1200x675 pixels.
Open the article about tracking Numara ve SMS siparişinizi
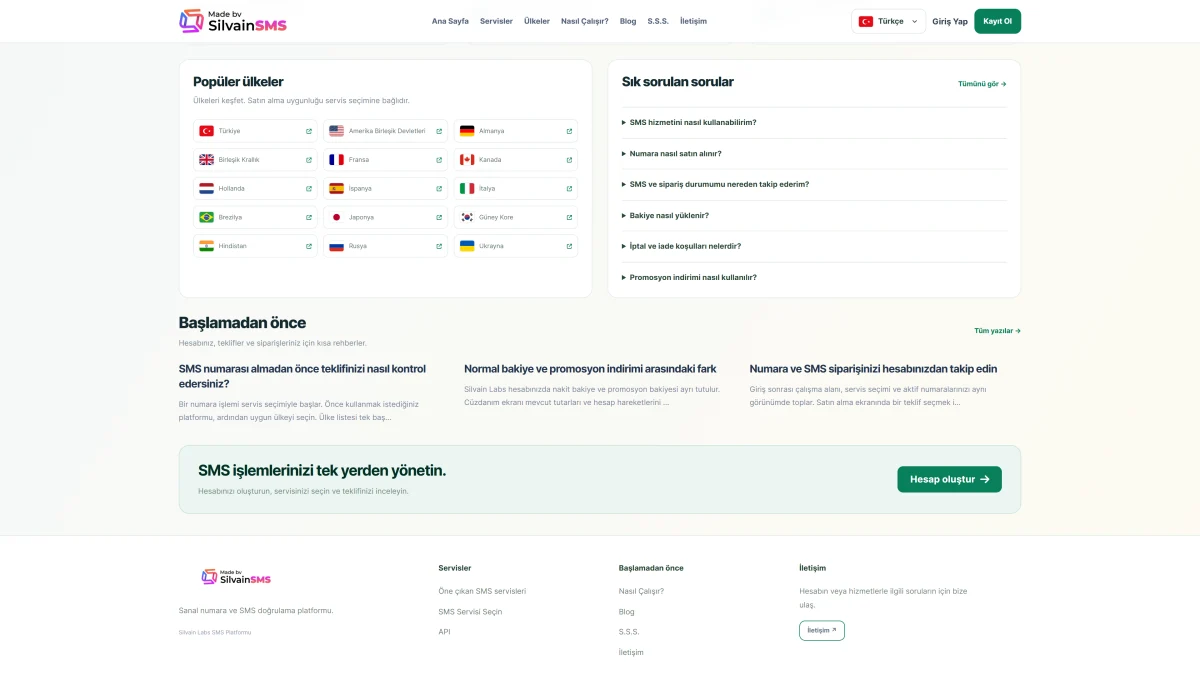point(873,369)
